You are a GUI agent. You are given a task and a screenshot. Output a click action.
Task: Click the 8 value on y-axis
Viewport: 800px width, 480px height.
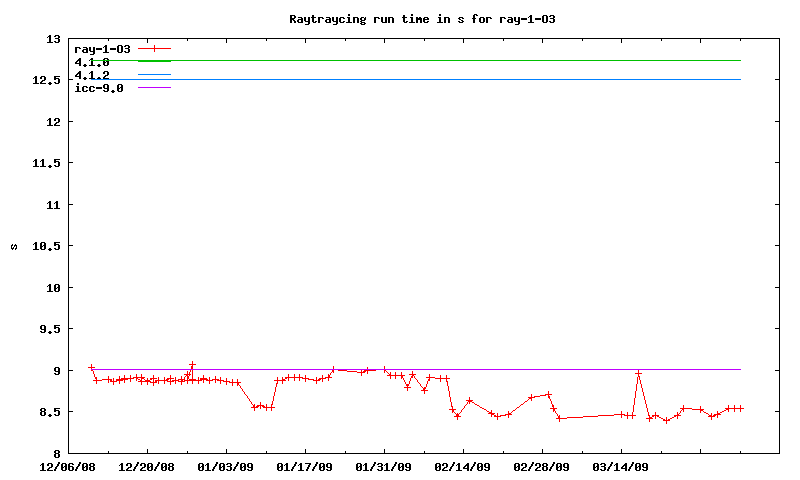56,453
